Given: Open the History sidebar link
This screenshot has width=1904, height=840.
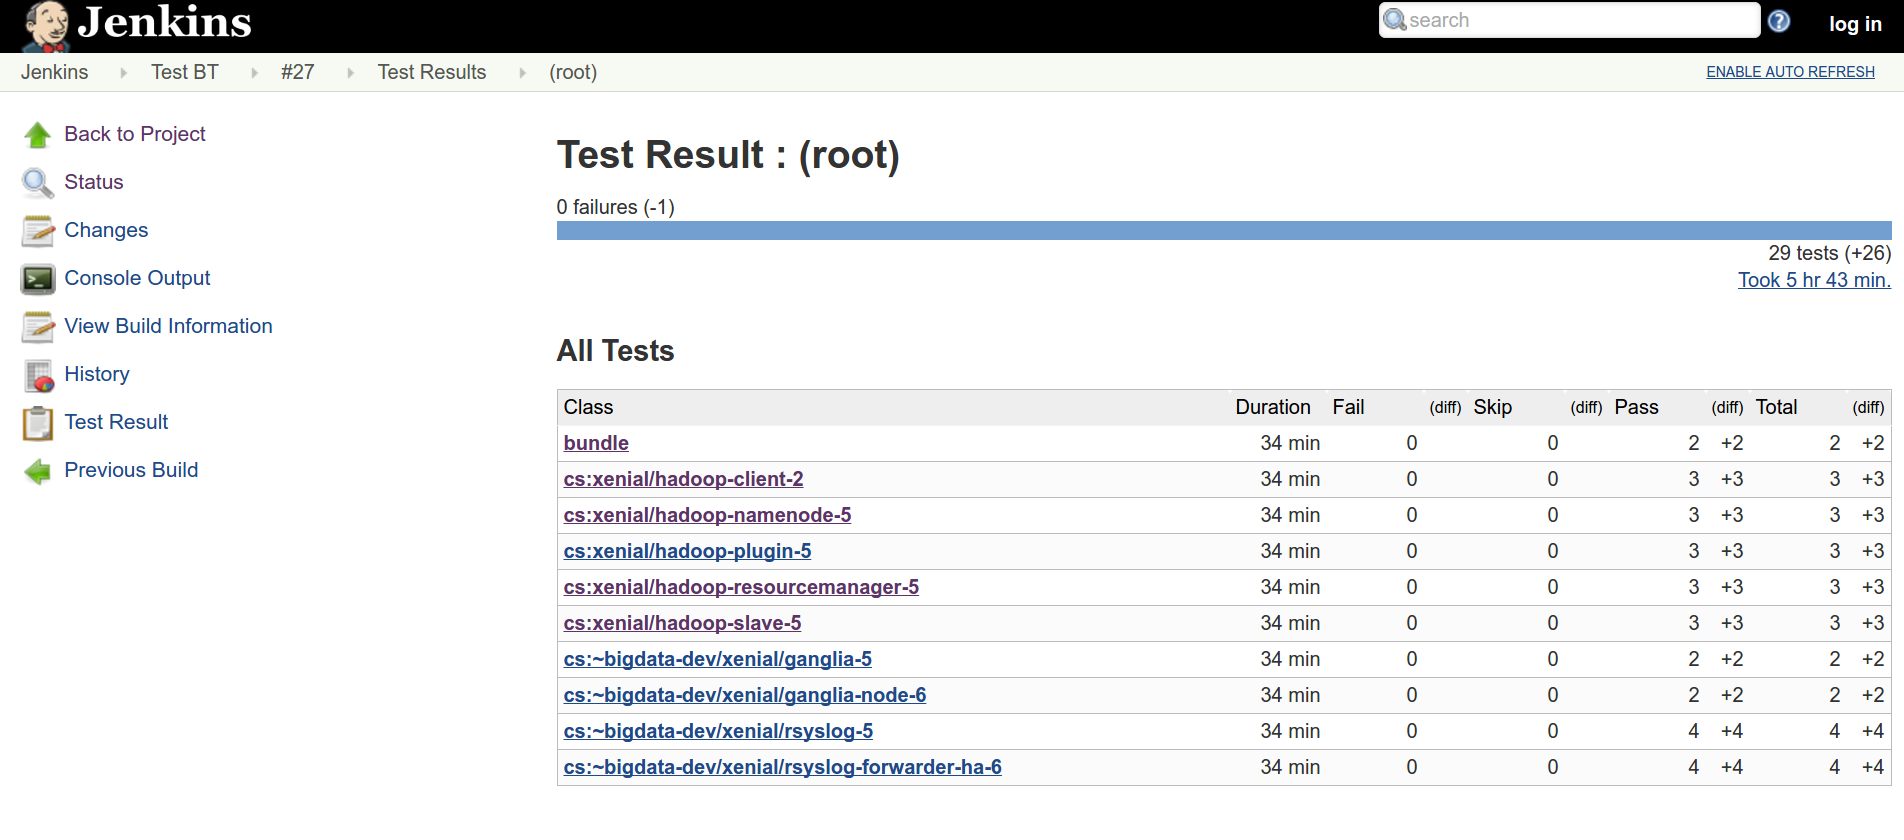Looking at the screenshot, I should click(x=97, y=374).
